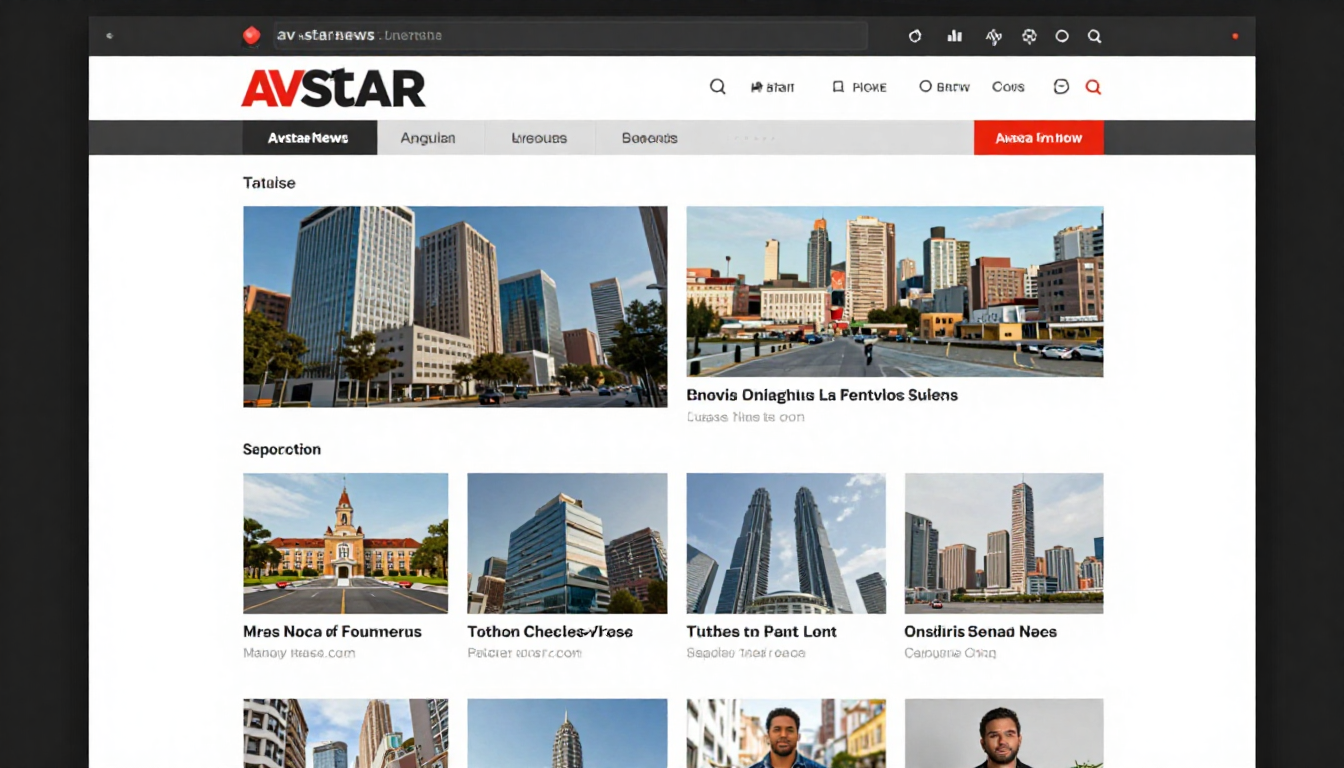Toggle the red recording dot in the toolbar

[1236, 35]
